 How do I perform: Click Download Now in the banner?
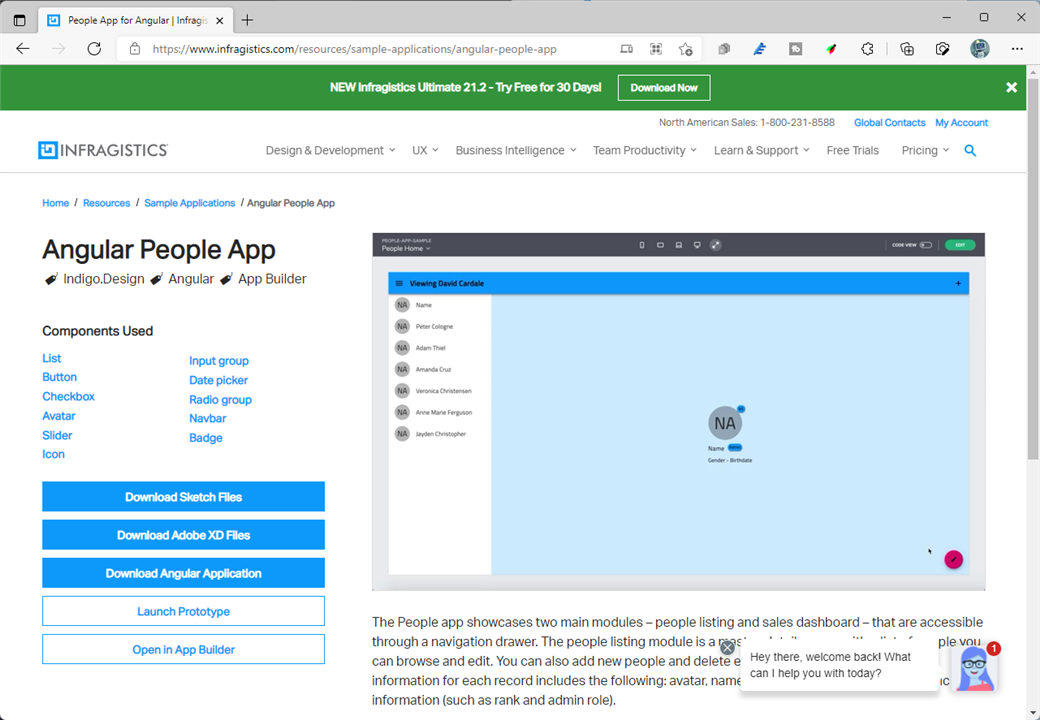[x=664, y=88]
